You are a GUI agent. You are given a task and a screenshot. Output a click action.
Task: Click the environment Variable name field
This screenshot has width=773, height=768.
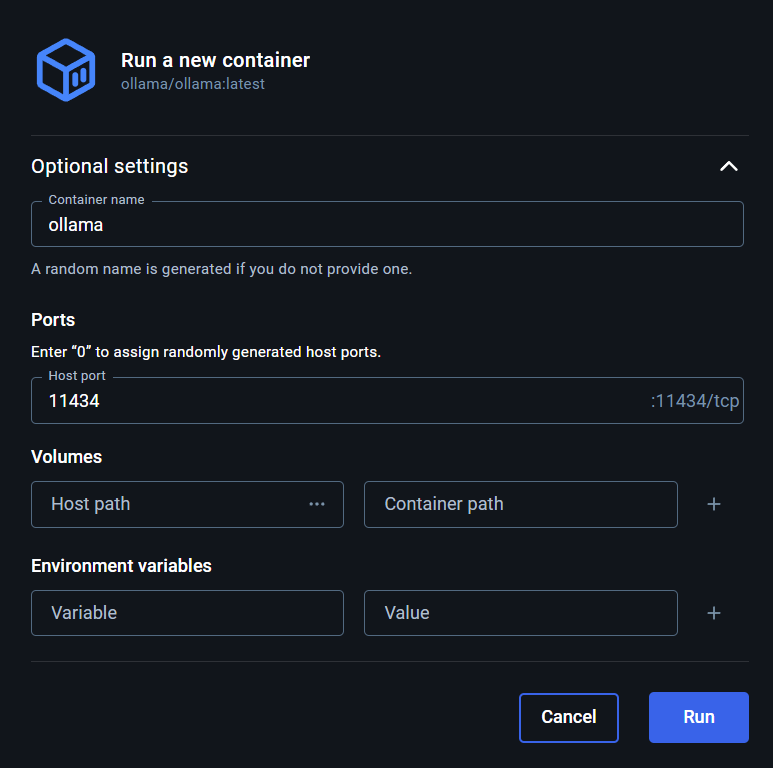click(187, 613)
